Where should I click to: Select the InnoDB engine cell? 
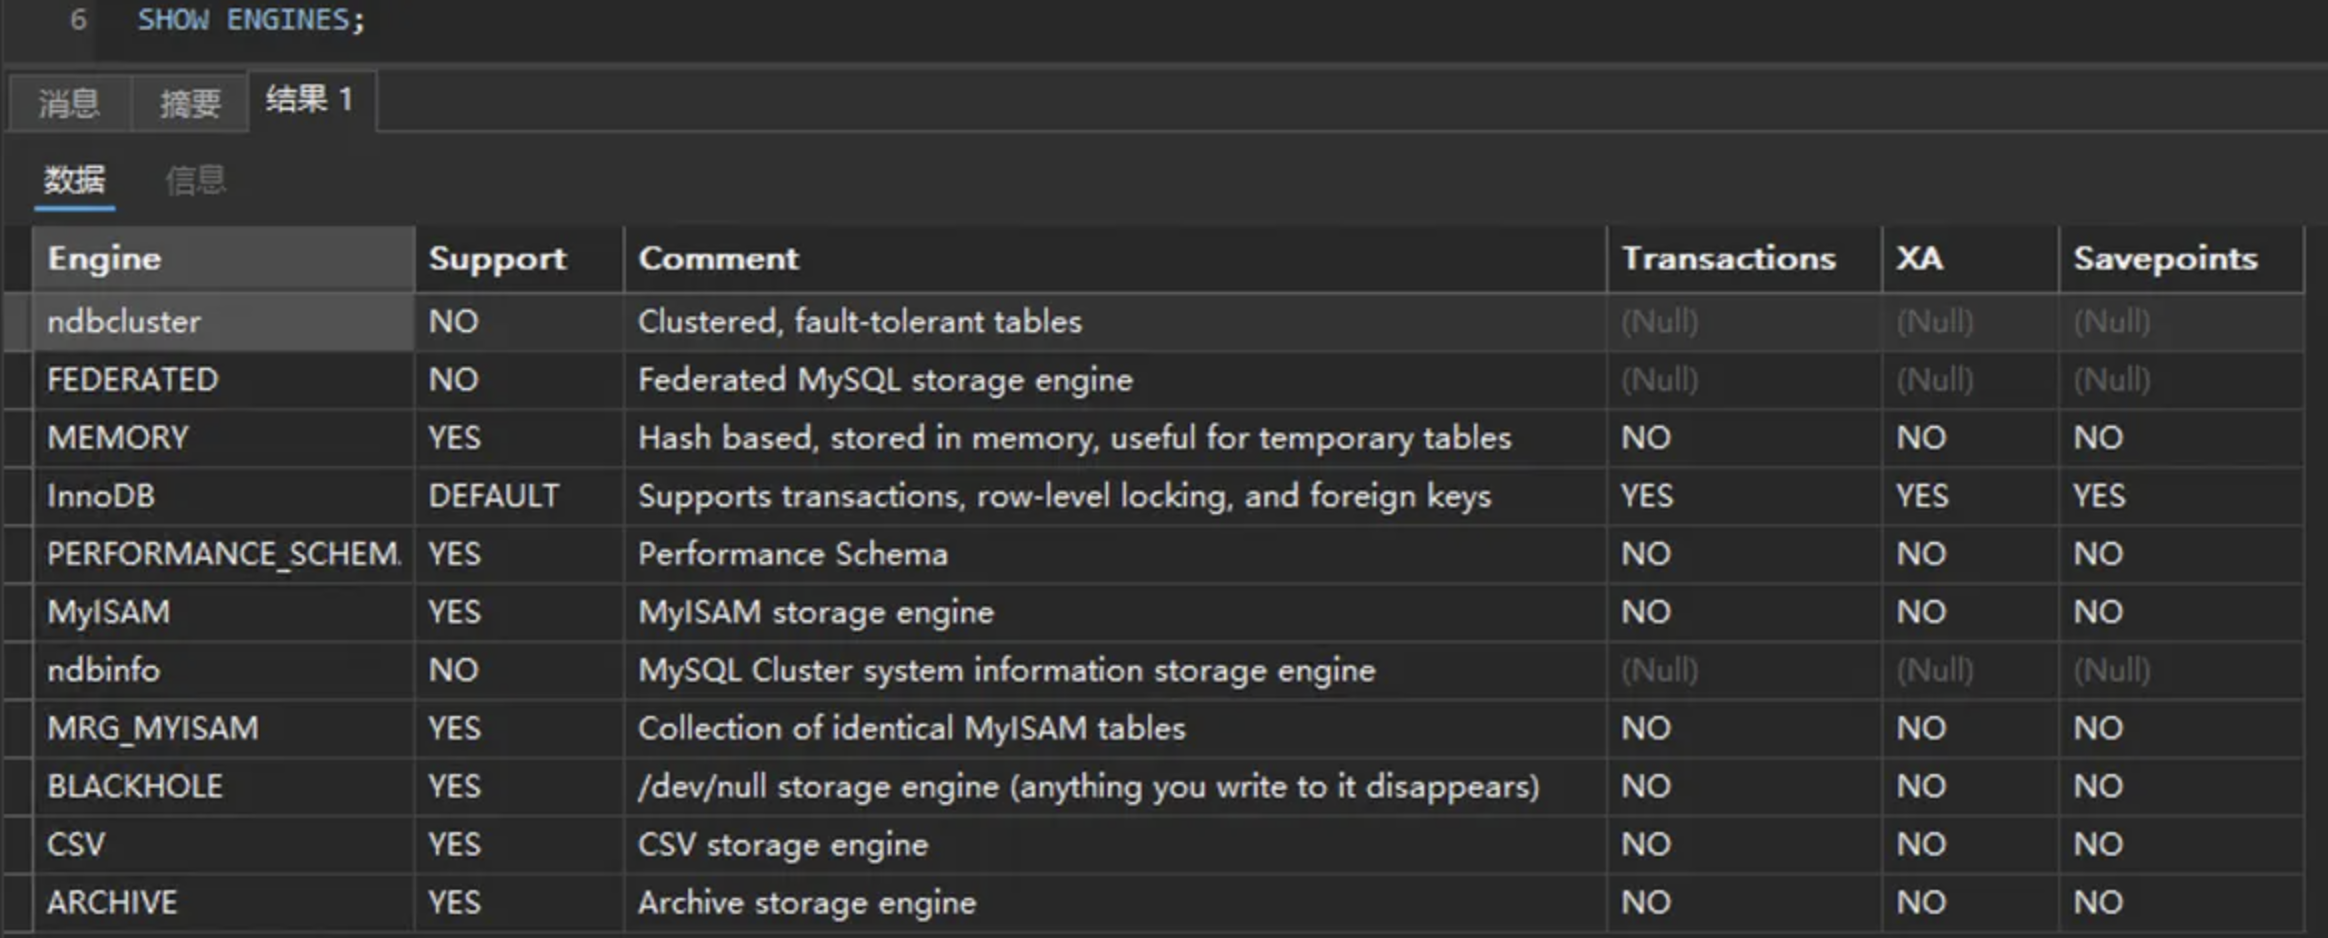[x=102, y=496]
